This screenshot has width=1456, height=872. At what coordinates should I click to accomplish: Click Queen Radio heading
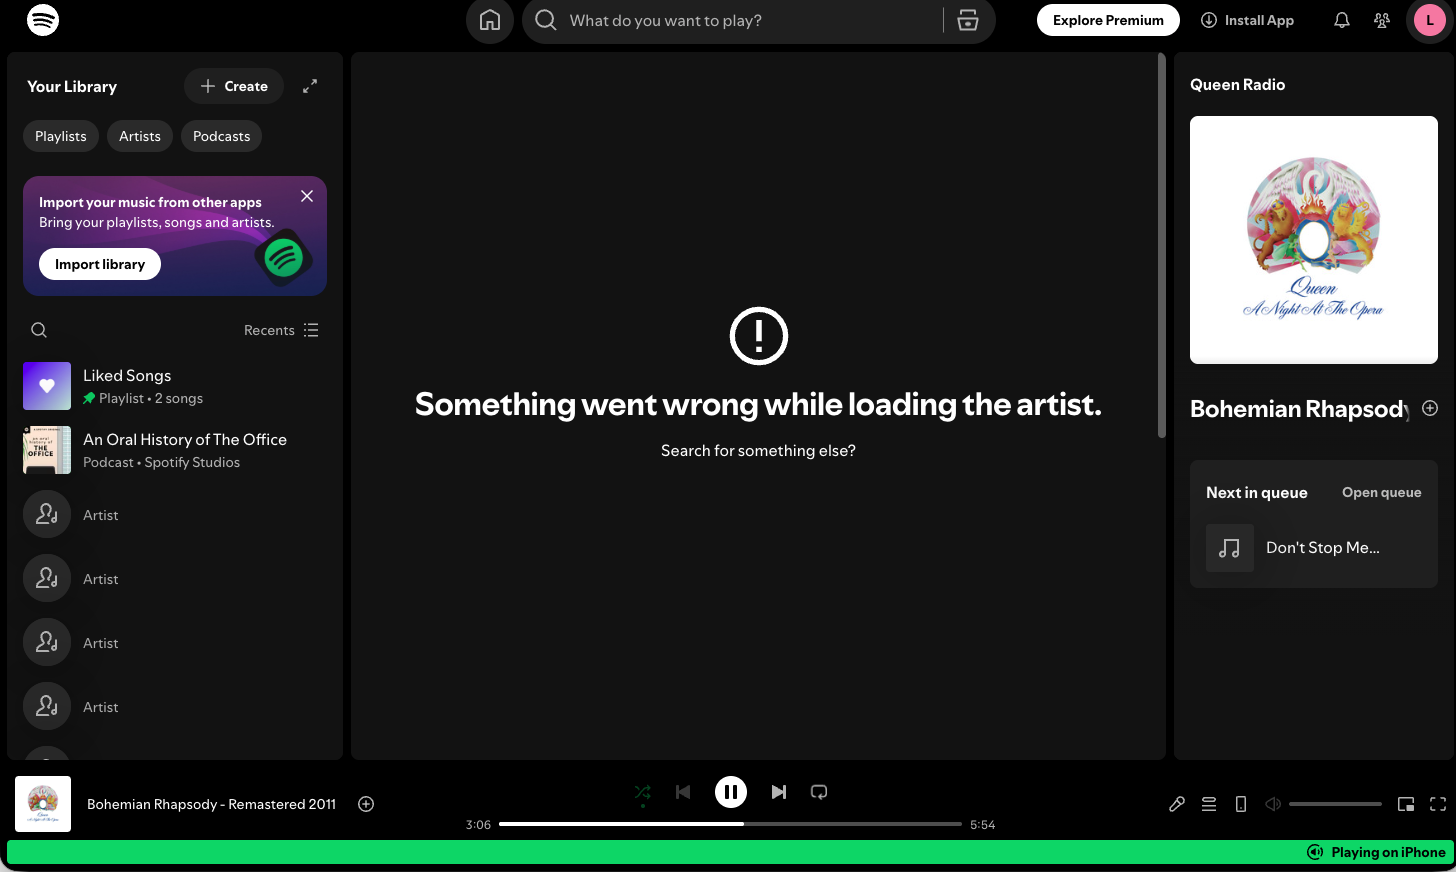point(1237,85)
